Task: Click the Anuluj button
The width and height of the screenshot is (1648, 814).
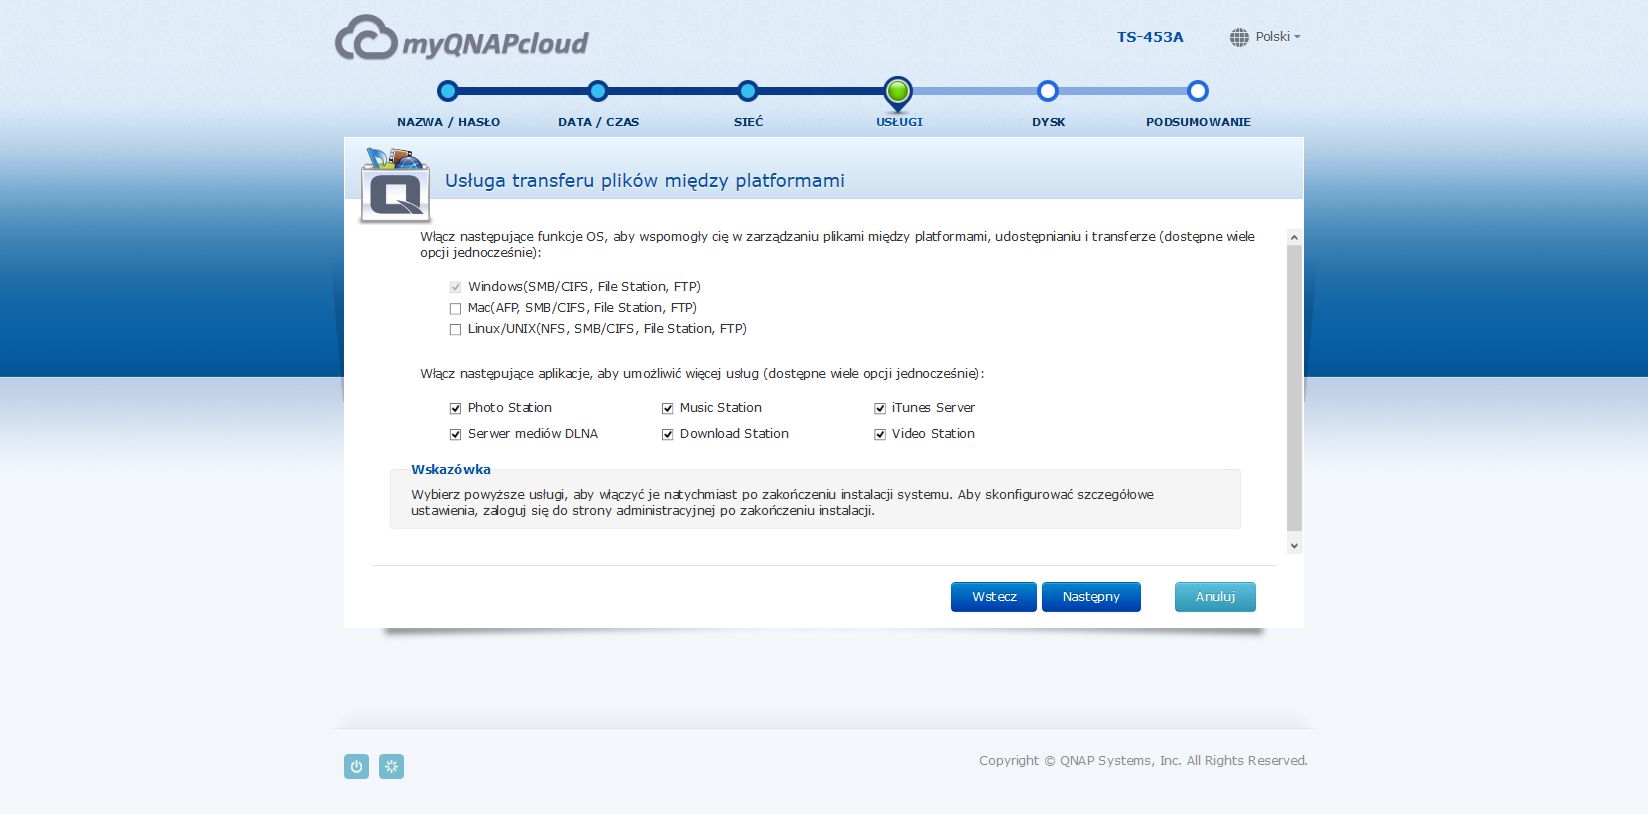Action: coord(1215,597)
